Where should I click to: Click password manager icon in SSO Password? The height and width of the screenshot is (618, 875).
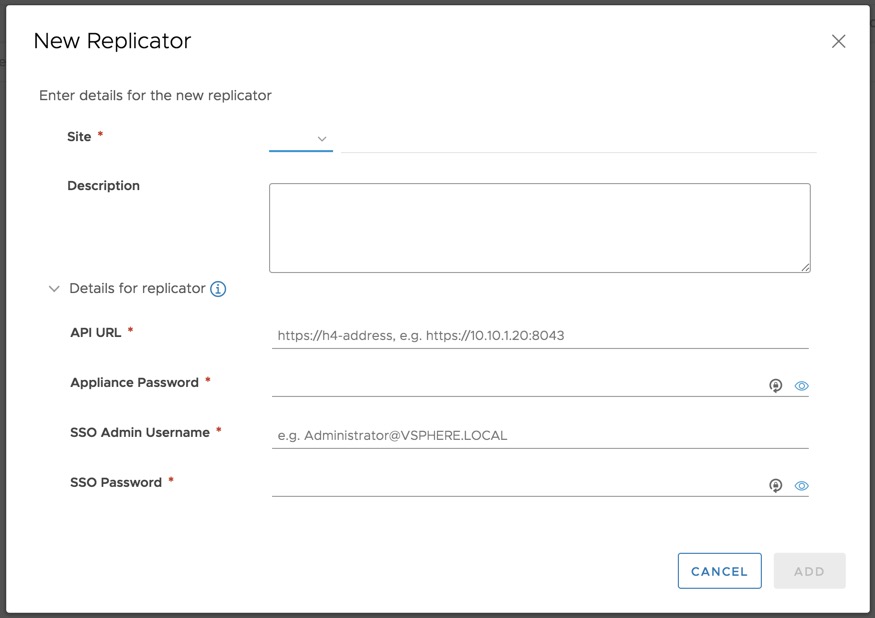(775, 486)
